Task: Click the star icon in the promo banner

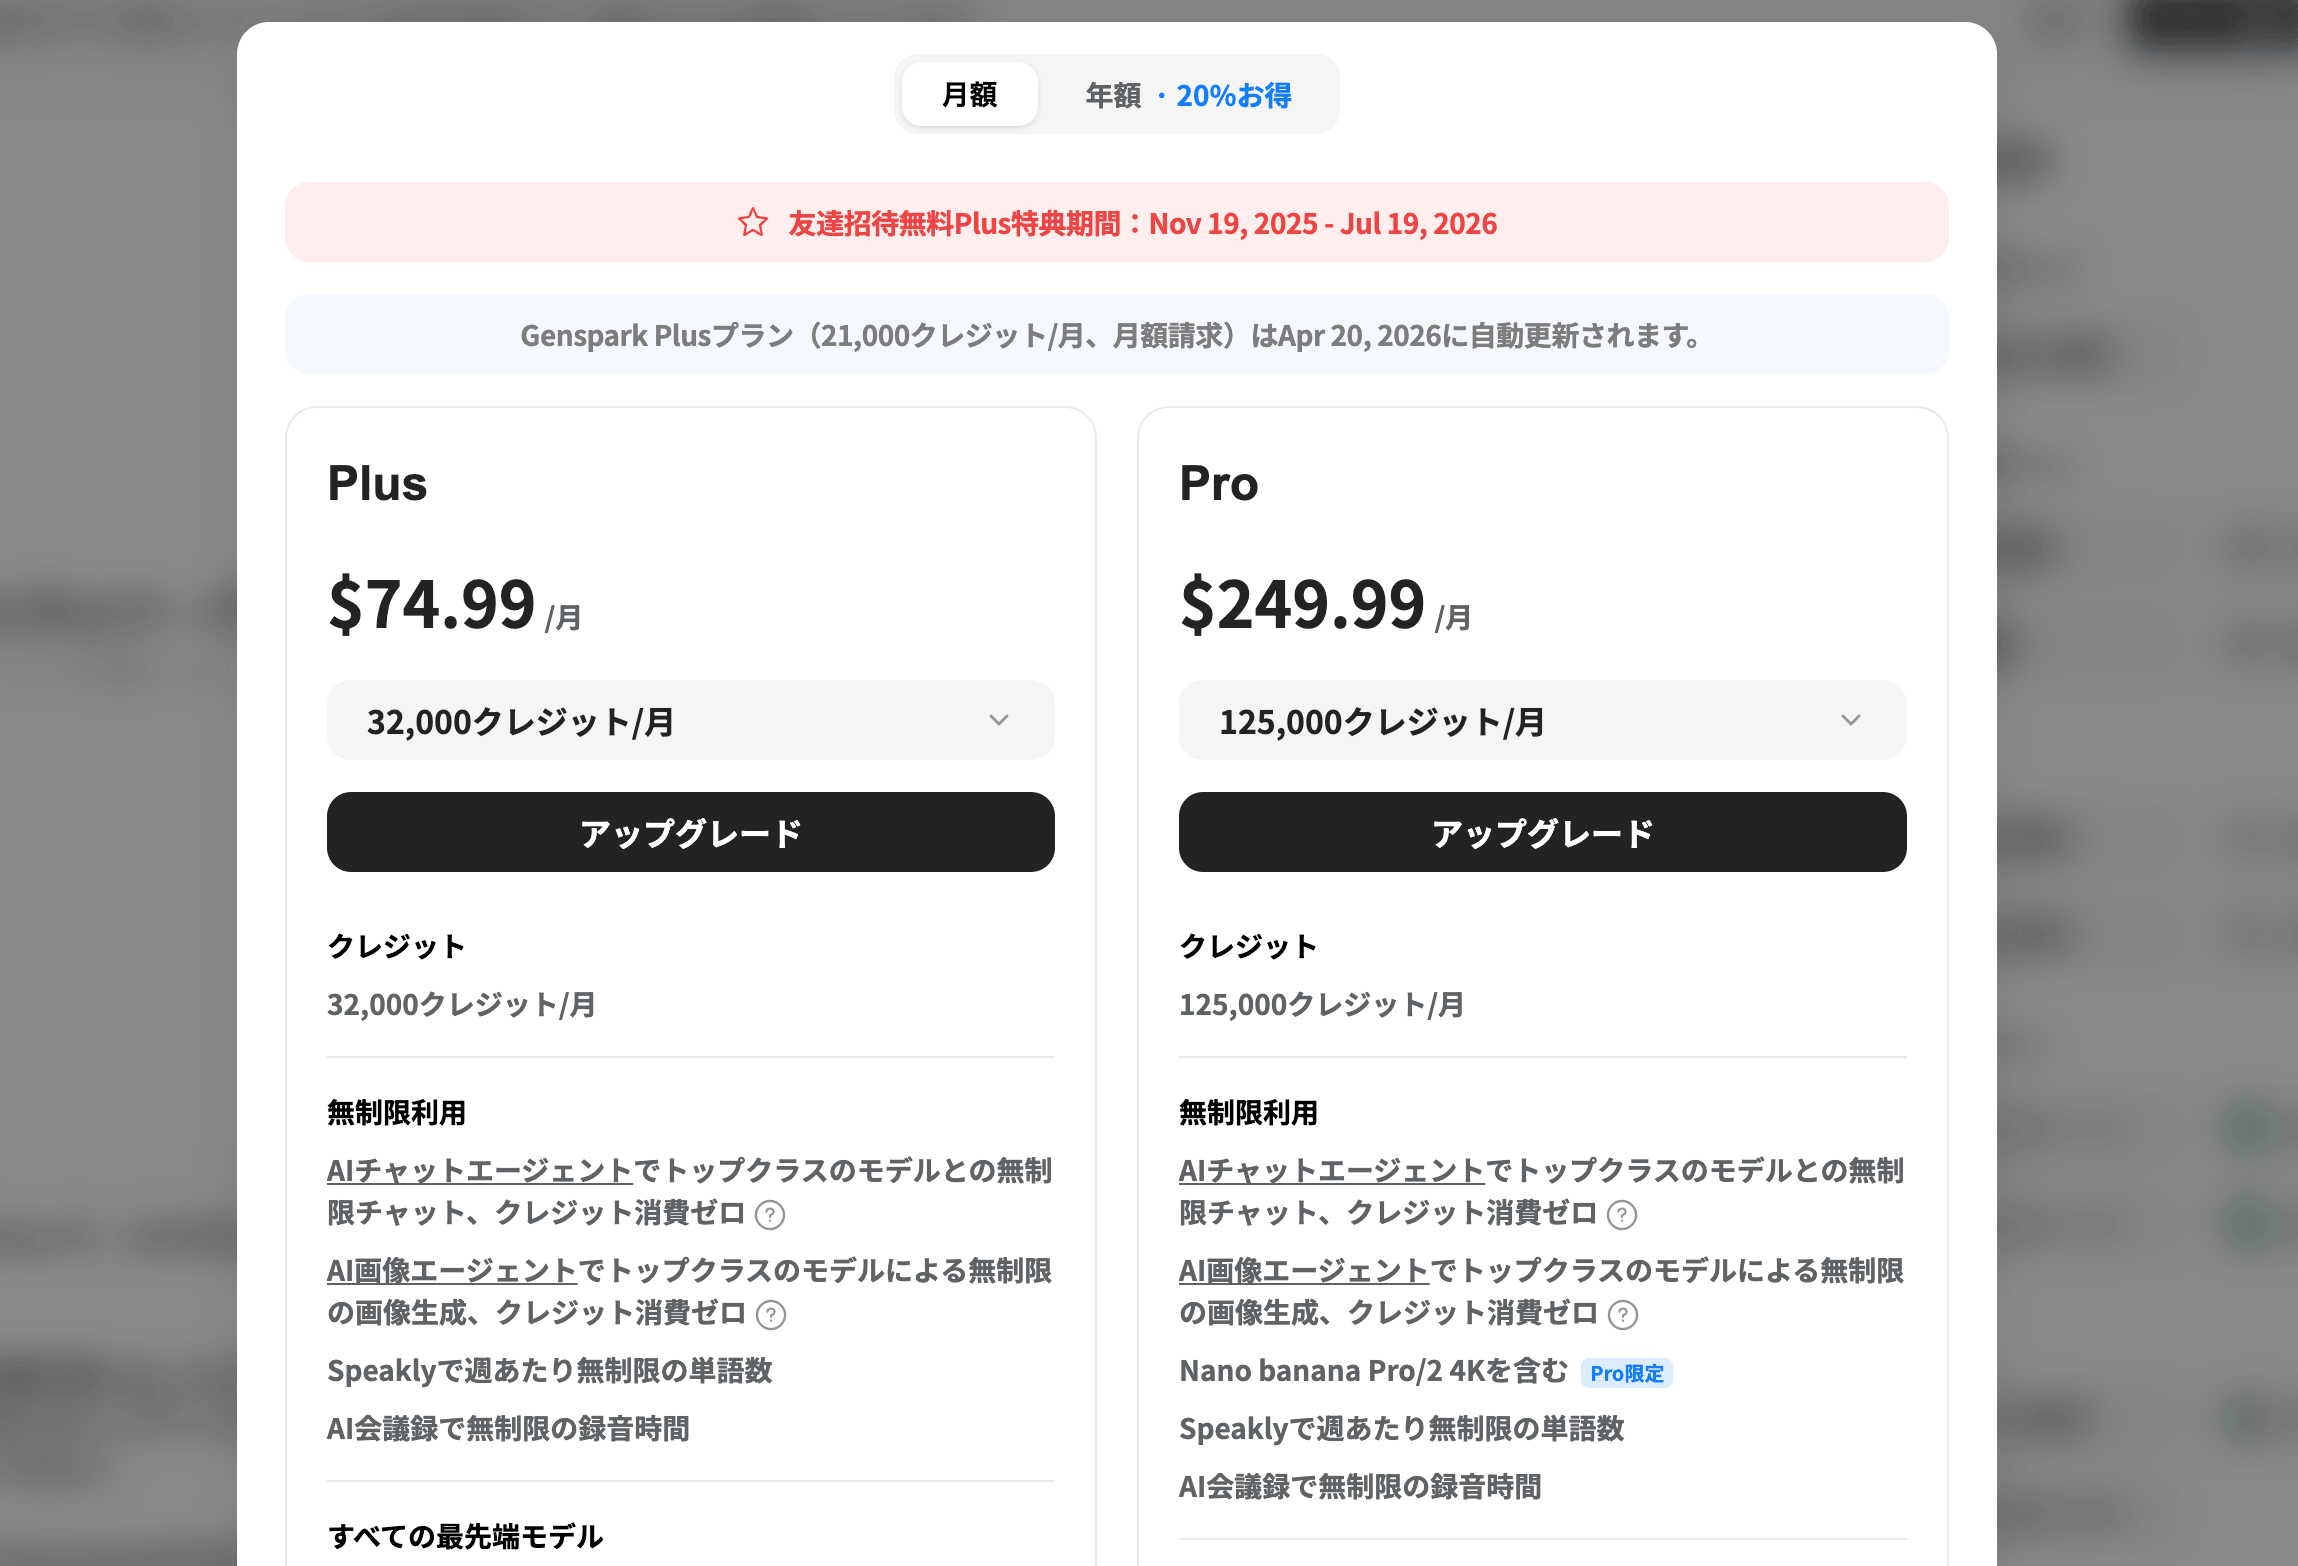Action: [753, 223]
